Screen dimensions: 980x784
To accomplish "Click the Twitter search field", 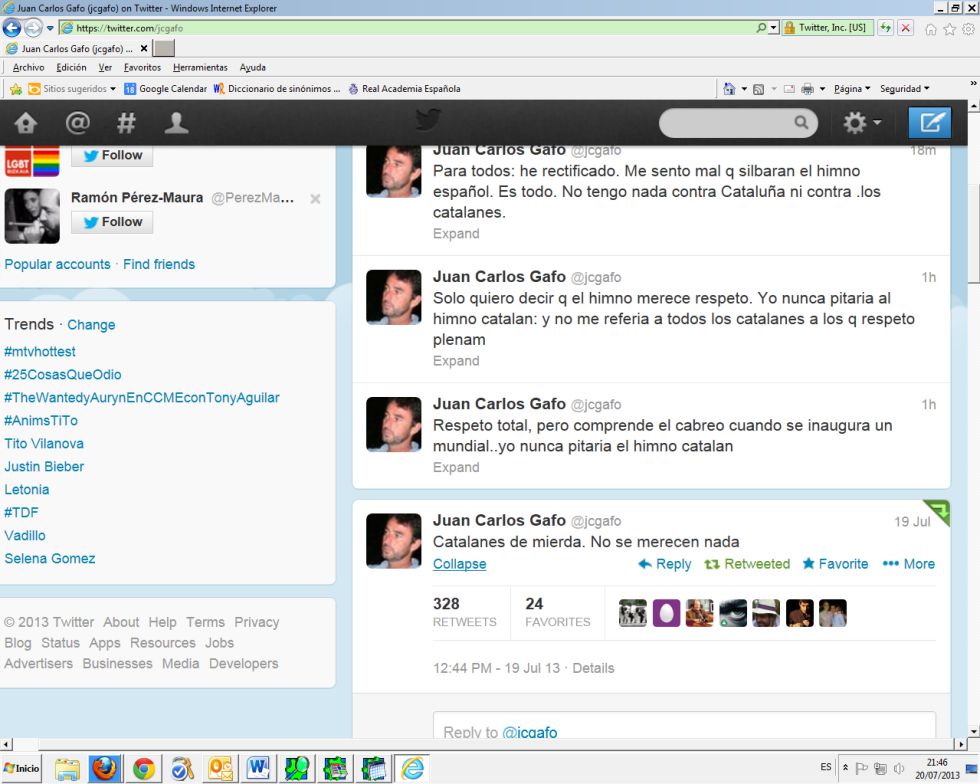I will 738,122.
